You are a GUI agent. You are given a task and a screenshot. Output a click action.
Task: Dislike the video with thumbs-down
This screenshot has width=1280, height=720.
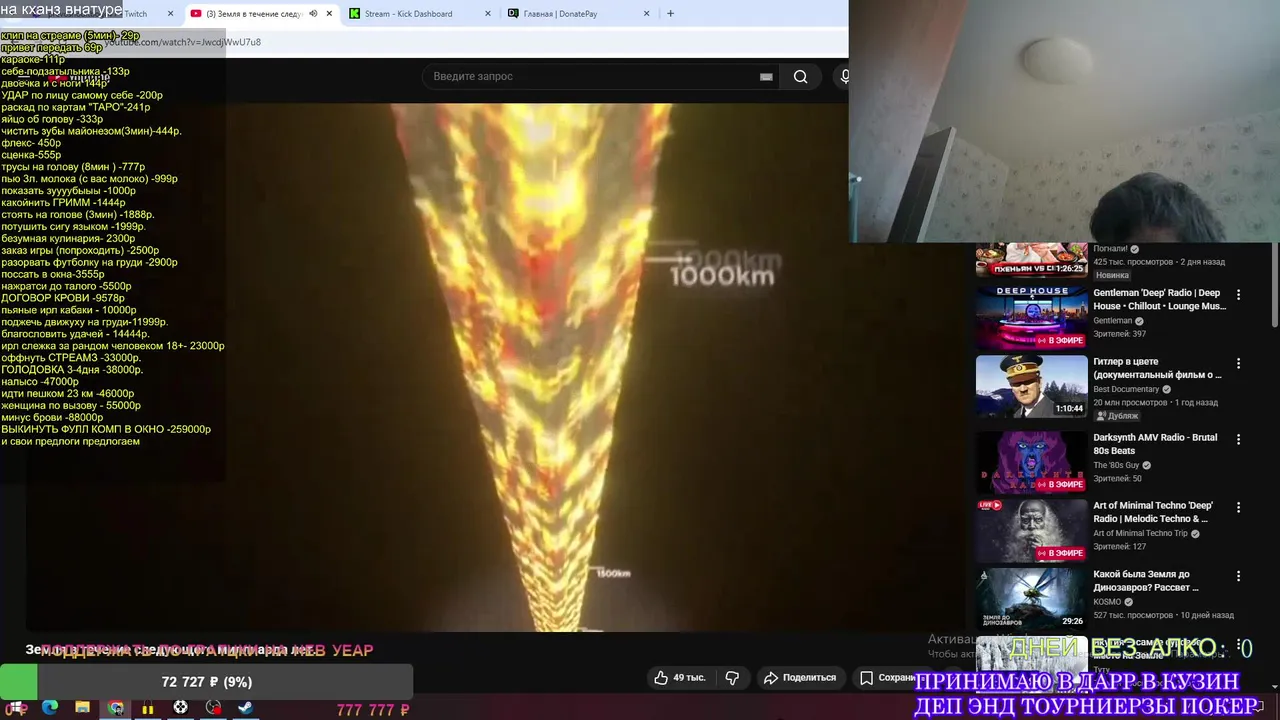(x=732, y=678)
